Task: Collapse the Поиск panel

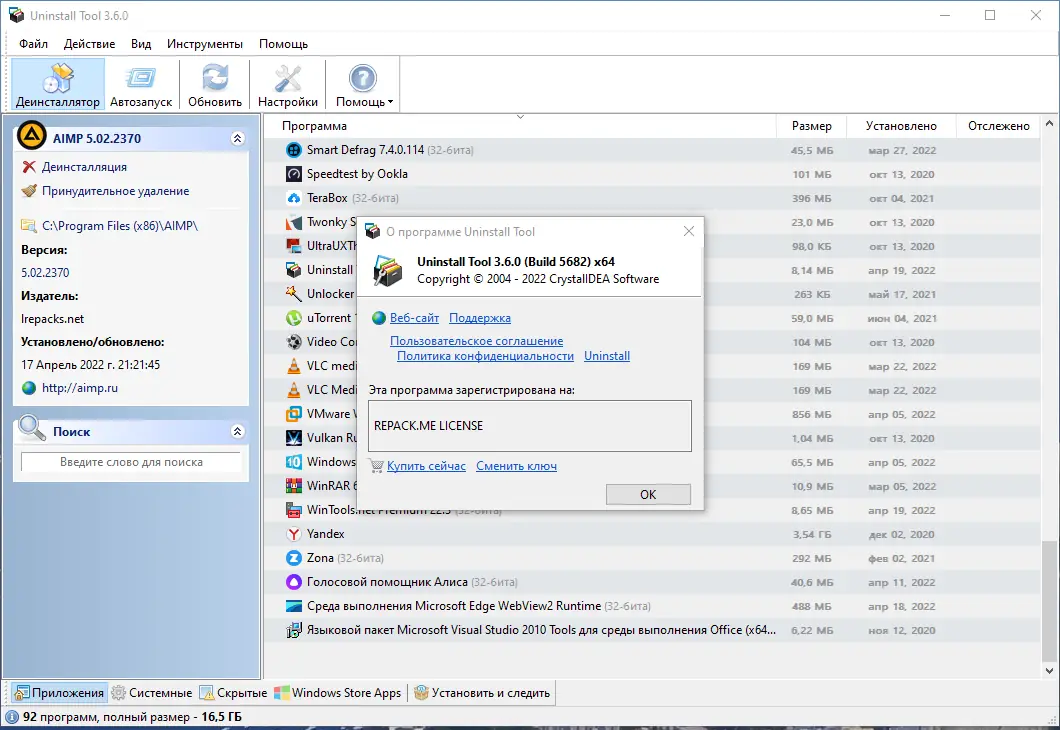Action: tap(238, 431)
